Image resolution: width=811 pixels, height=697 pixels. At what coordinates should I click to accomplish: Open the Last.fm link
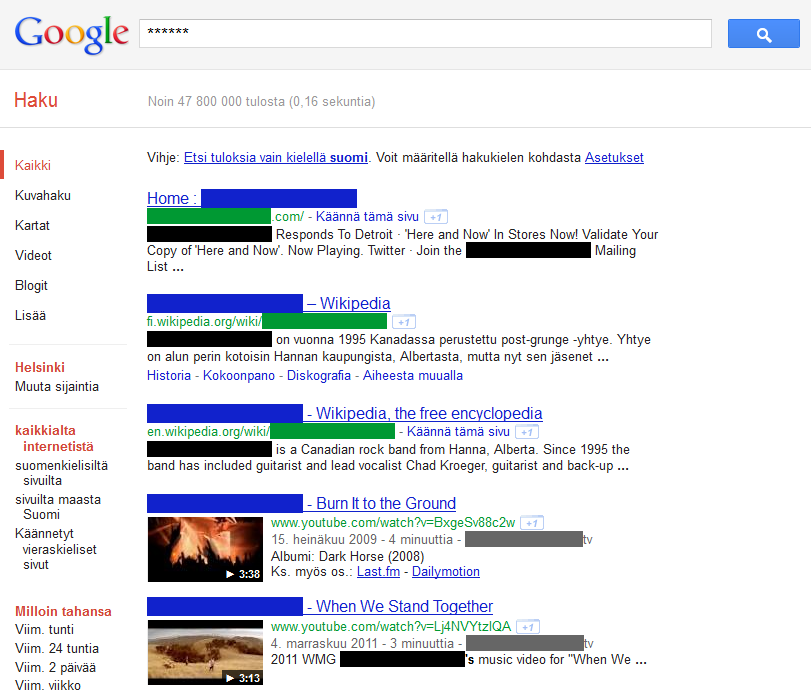tap(378, 572)
